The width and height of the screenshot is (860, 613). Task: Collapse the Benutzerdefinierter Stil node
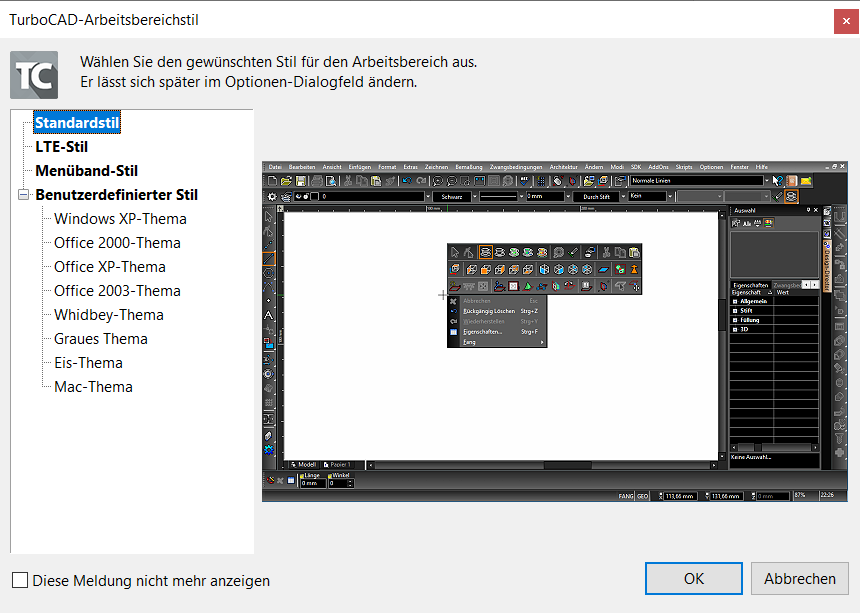[23, 195]
